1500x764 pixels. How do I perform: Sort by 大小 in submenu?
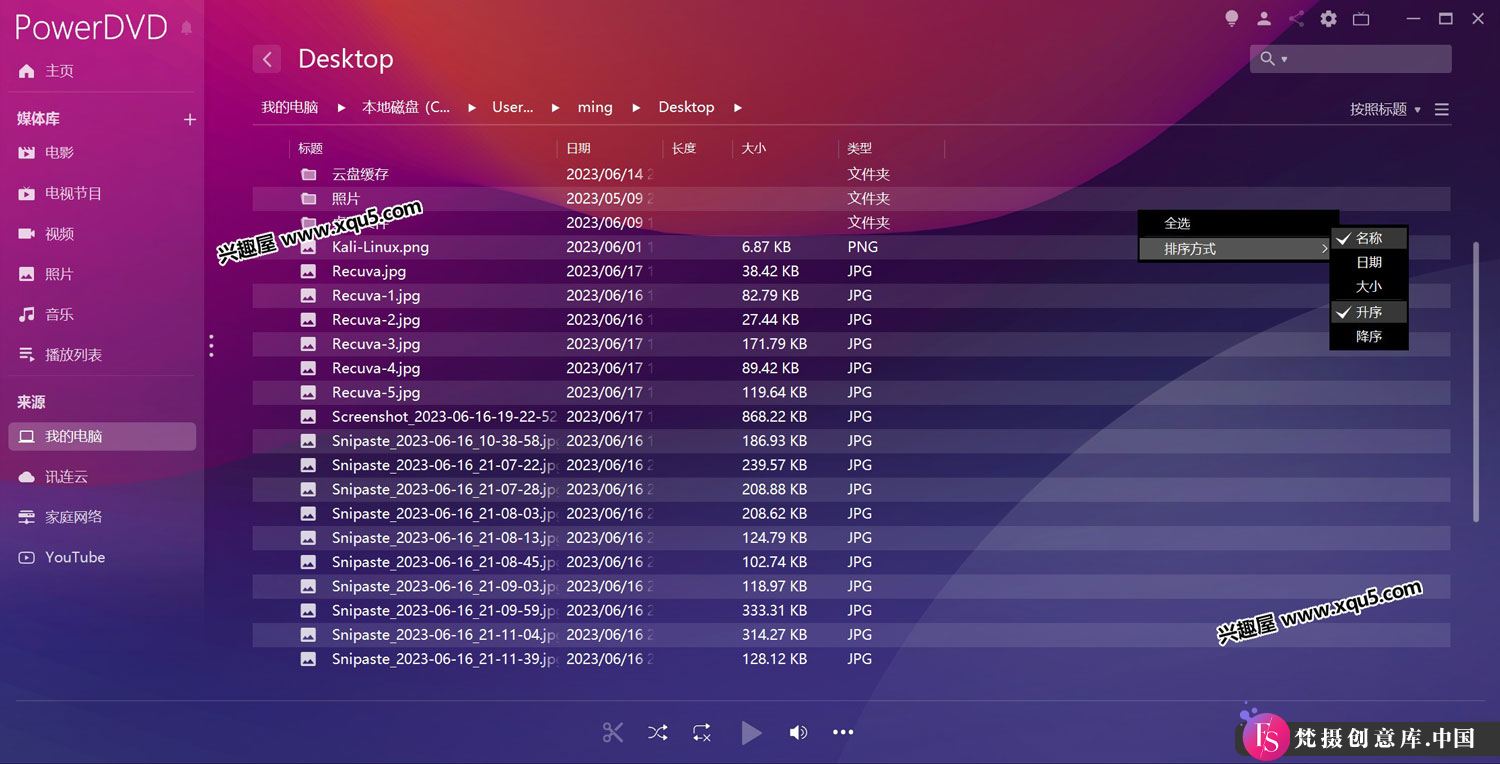click(1369, 286)
